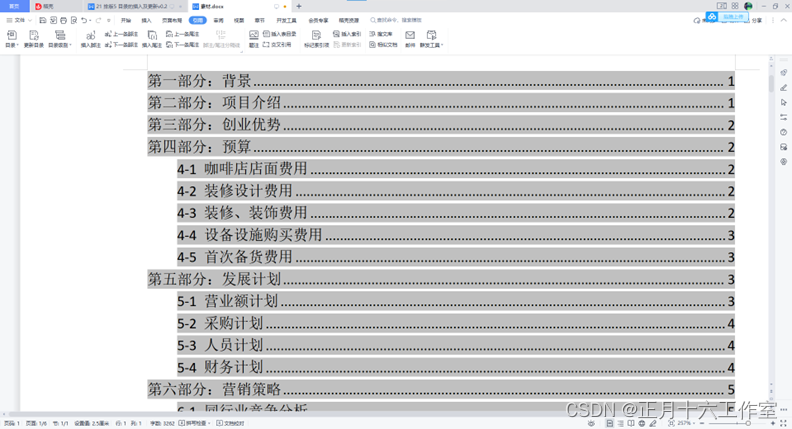Viewport: 792px width, 429px height.
Task: Click the web layout globe view icon
Action: click(641, 423)
